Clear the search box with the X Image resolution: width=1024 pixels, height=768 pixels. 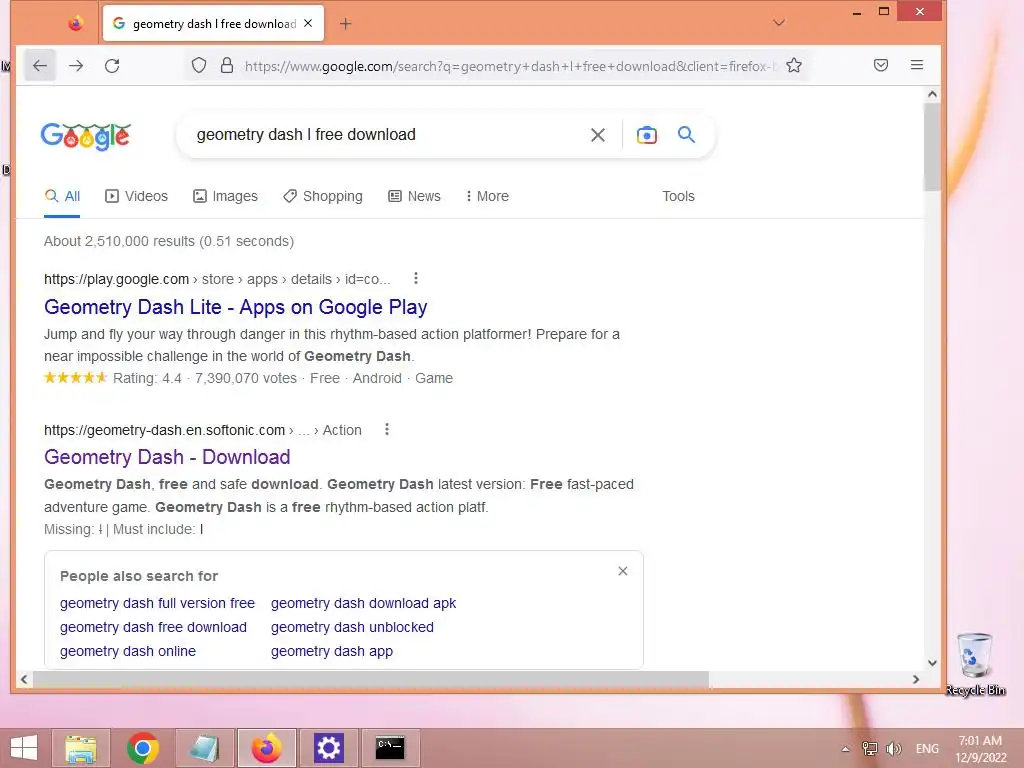pos(598,135)
